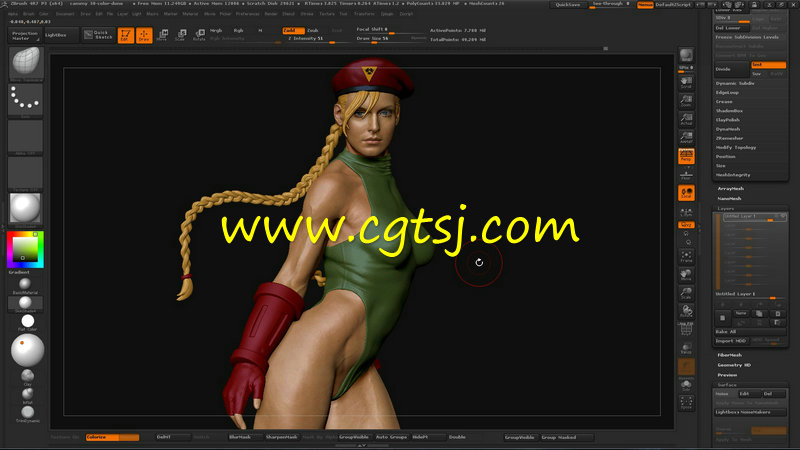This screenshot has height=450, width=800.
Task: Select the TrimDynamic brush in left tray
Action: click(28, 412)
